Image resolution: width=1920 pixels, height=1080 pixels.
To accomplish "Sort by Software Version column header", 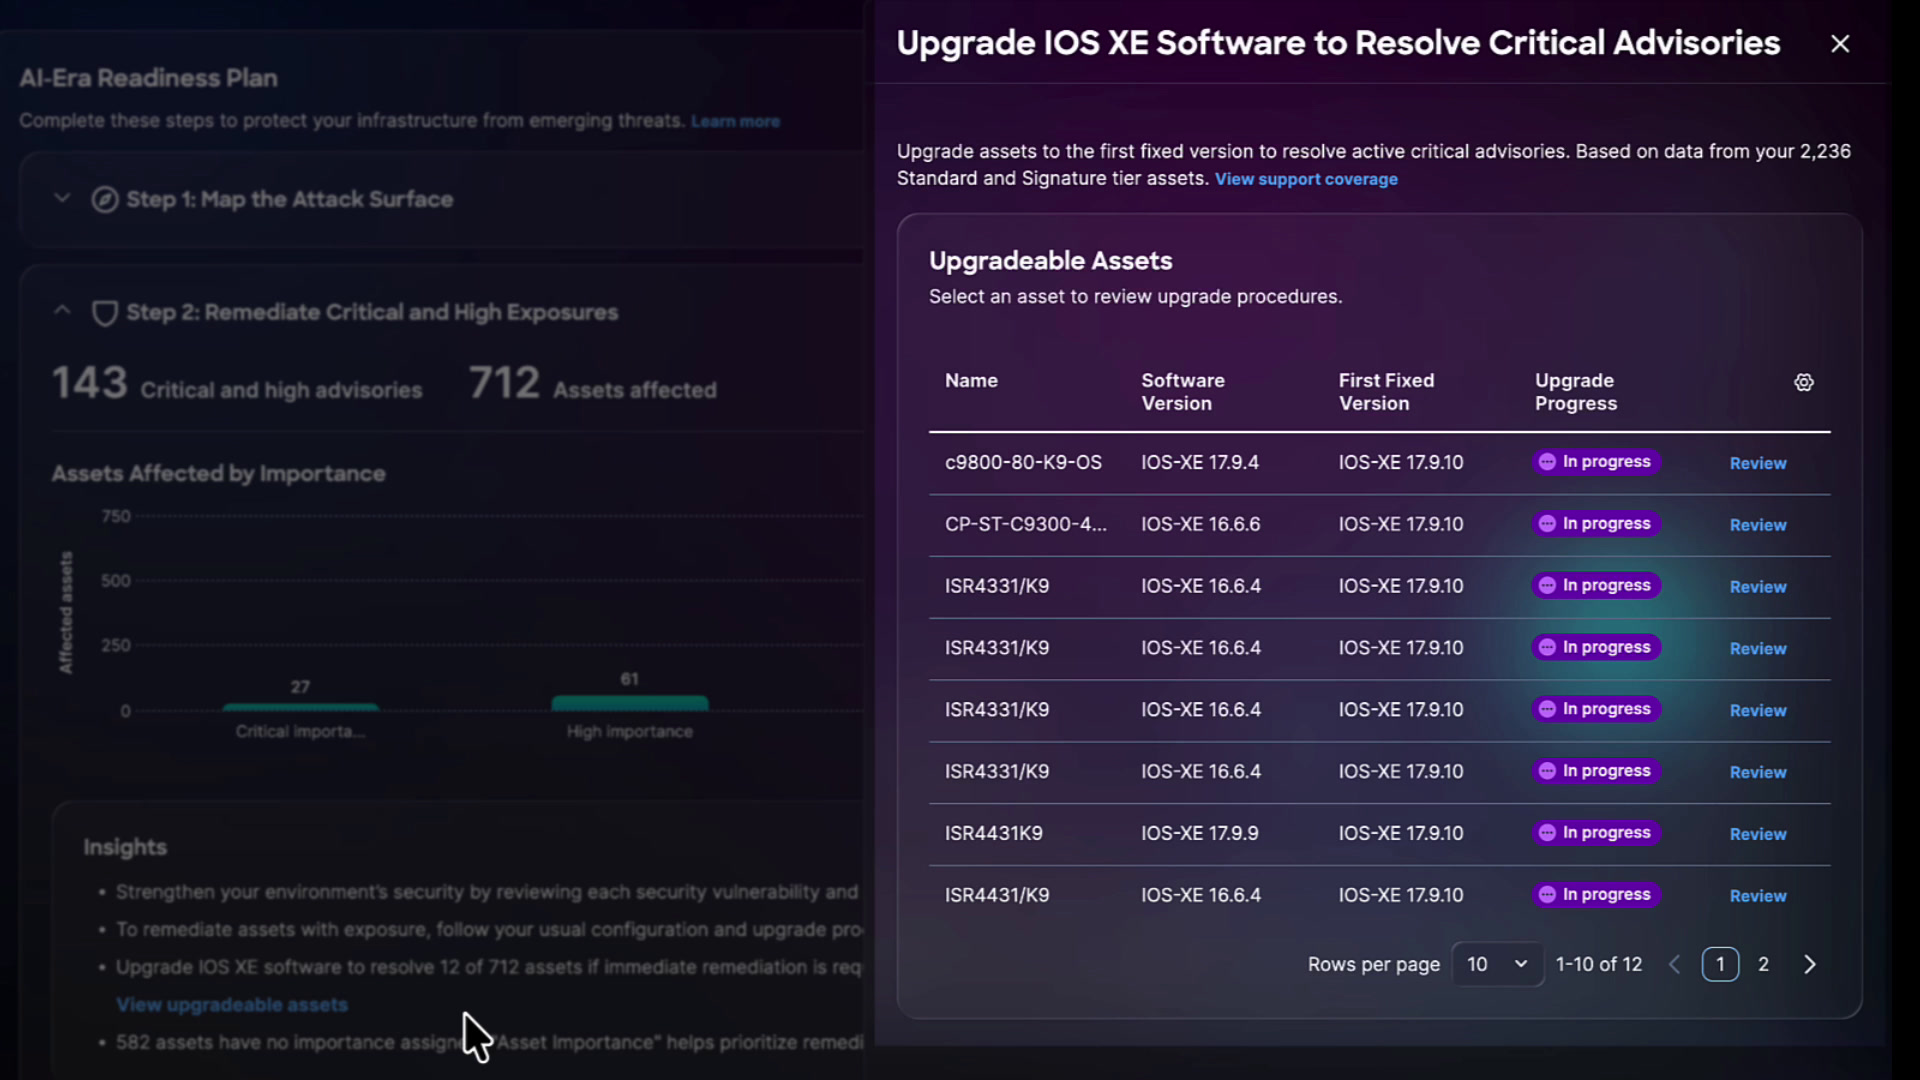I will (x=1183, y=392).
